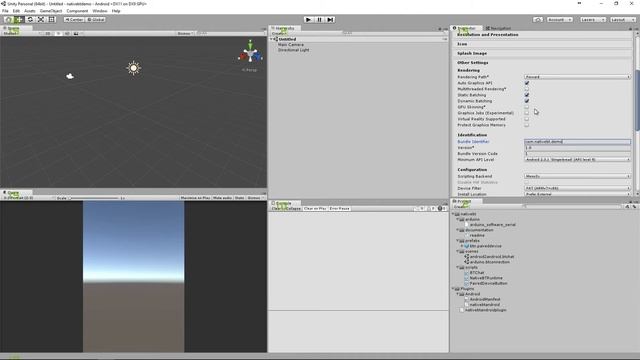Image resolution: width=640 pixels, height=360 pixels.
Task: Select the Hand tool in the toolbar
Action: (8, 20)
